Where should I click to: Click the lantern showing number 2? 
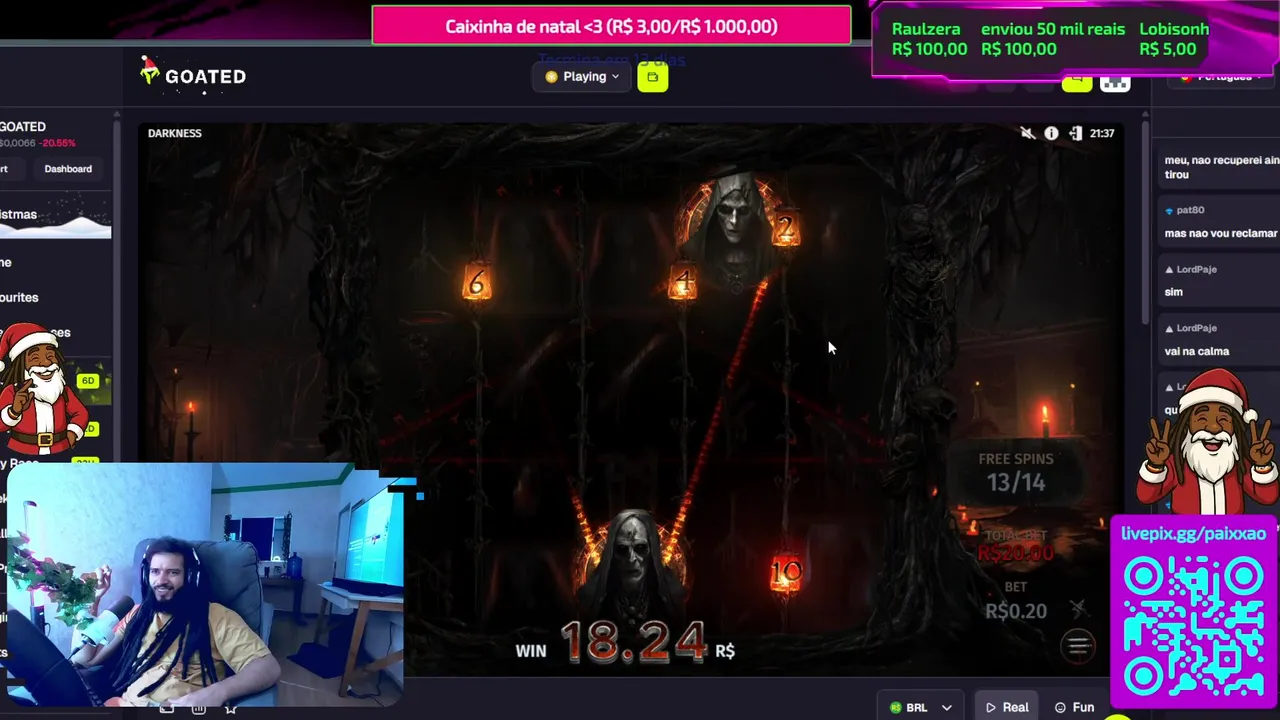click(x=786, y=228)
